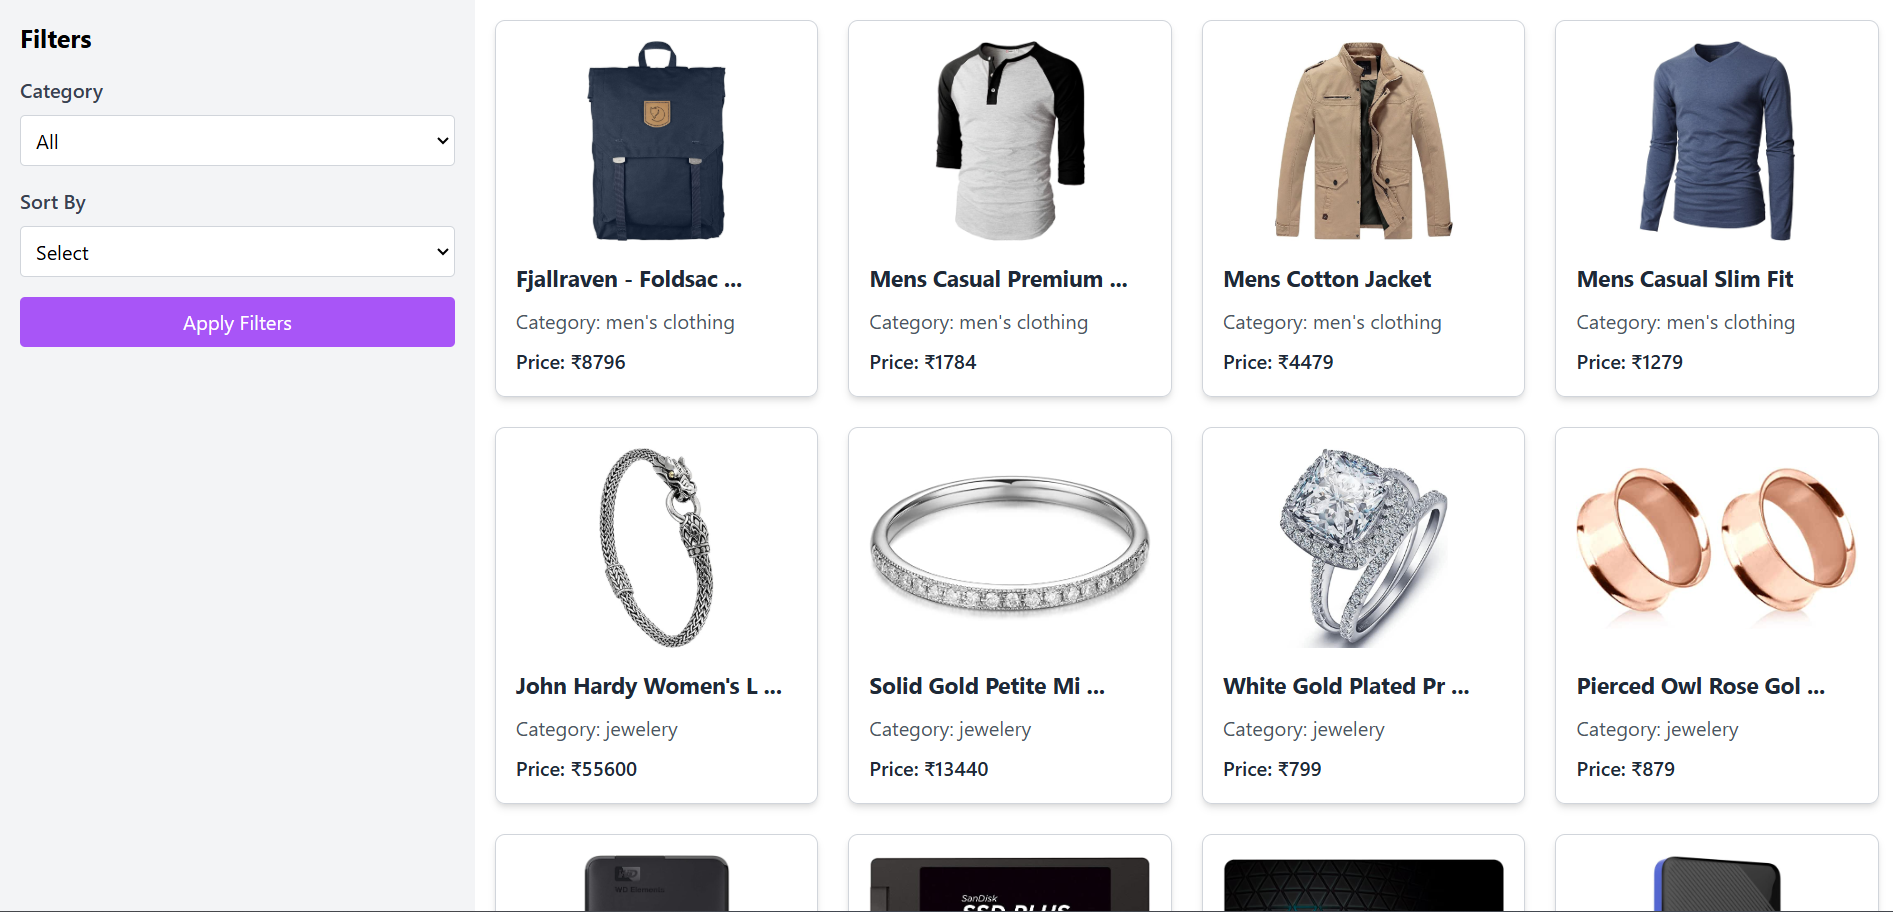The image size is (1893, 912).
Task: Open the Mens Casual Premium shirt image
Action: pyautogui.click(x=1010, y=141)
